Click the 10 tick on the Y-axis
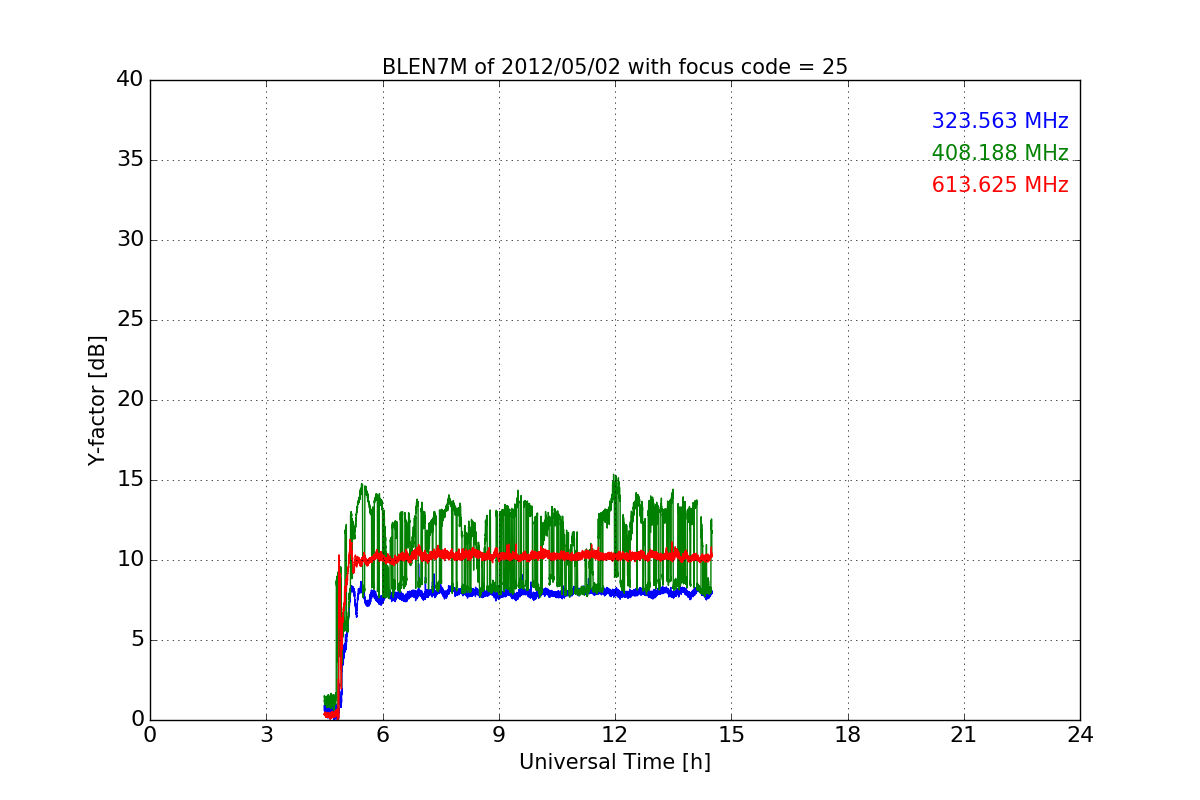This screenshot has height=800, width=1200. 130,560
